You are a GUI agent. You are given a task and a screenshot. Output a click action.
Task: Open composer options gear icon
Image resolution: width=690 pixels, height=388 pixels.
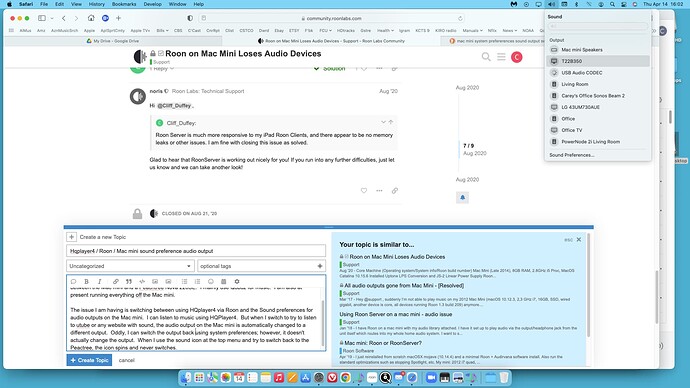click(x=237, y=282)
